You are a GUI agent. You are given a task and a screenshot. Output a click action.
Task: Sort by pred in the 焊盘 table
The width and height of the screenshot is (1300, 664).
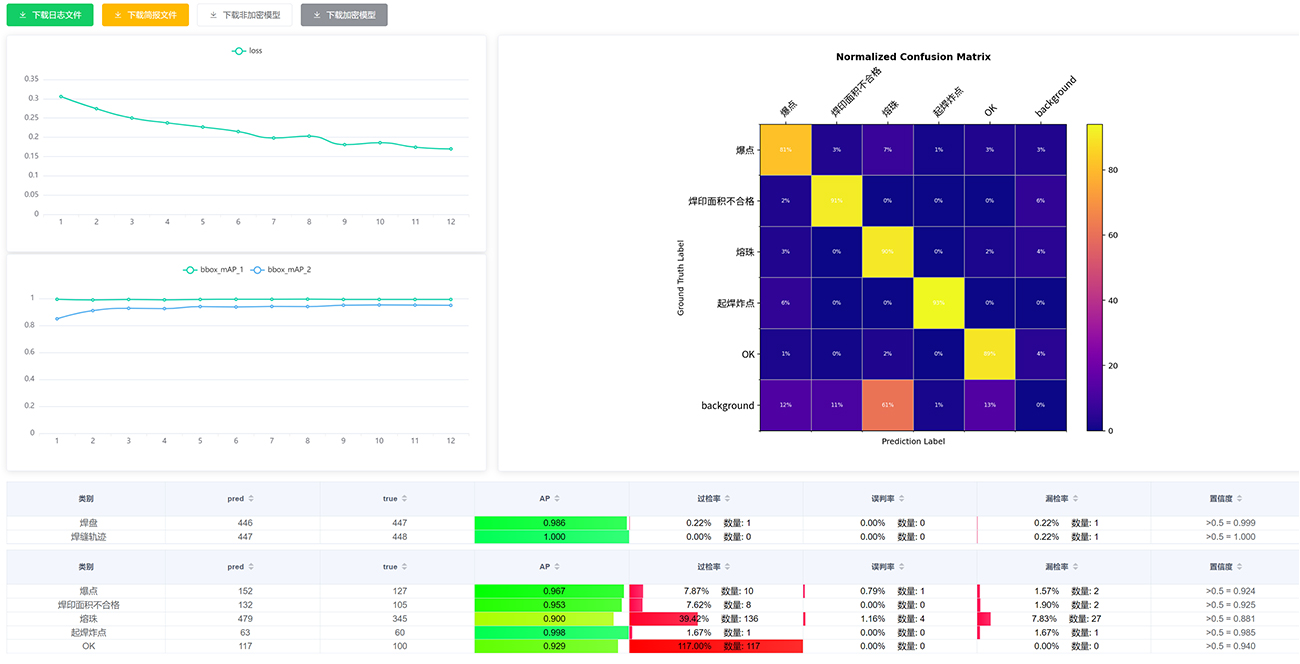coord(251,498)
